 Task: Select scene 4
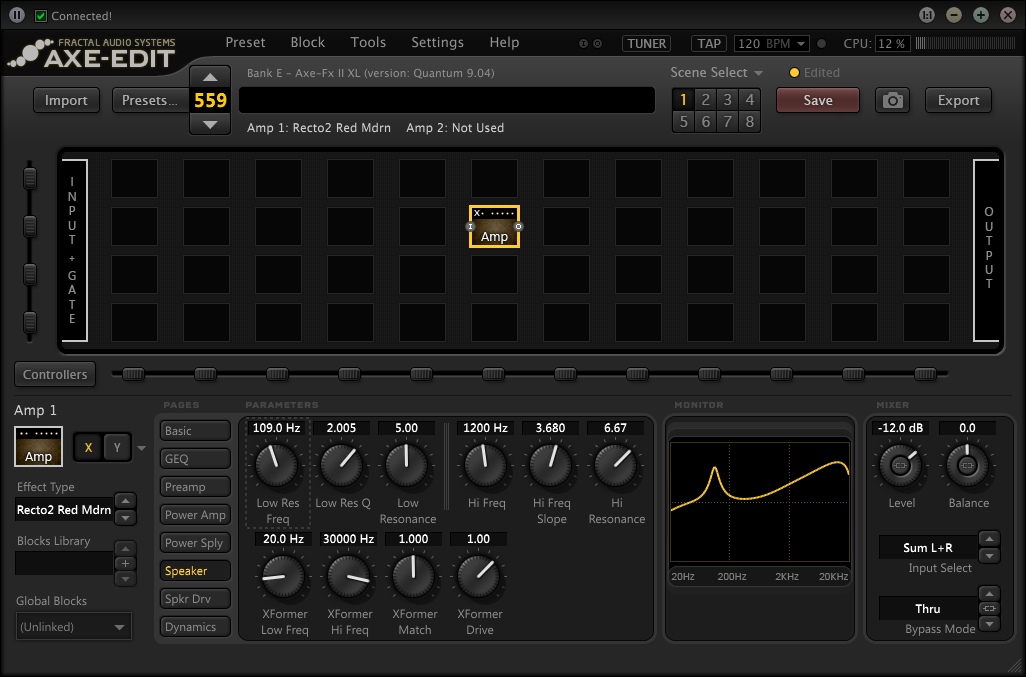pos(750,99)
